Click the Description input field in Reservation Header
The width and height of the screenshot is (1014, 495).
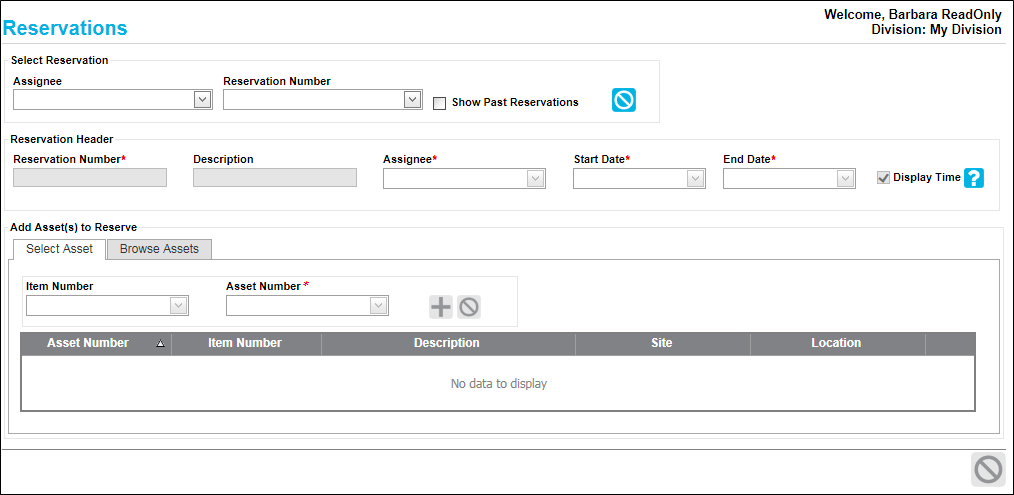[275, 178]
